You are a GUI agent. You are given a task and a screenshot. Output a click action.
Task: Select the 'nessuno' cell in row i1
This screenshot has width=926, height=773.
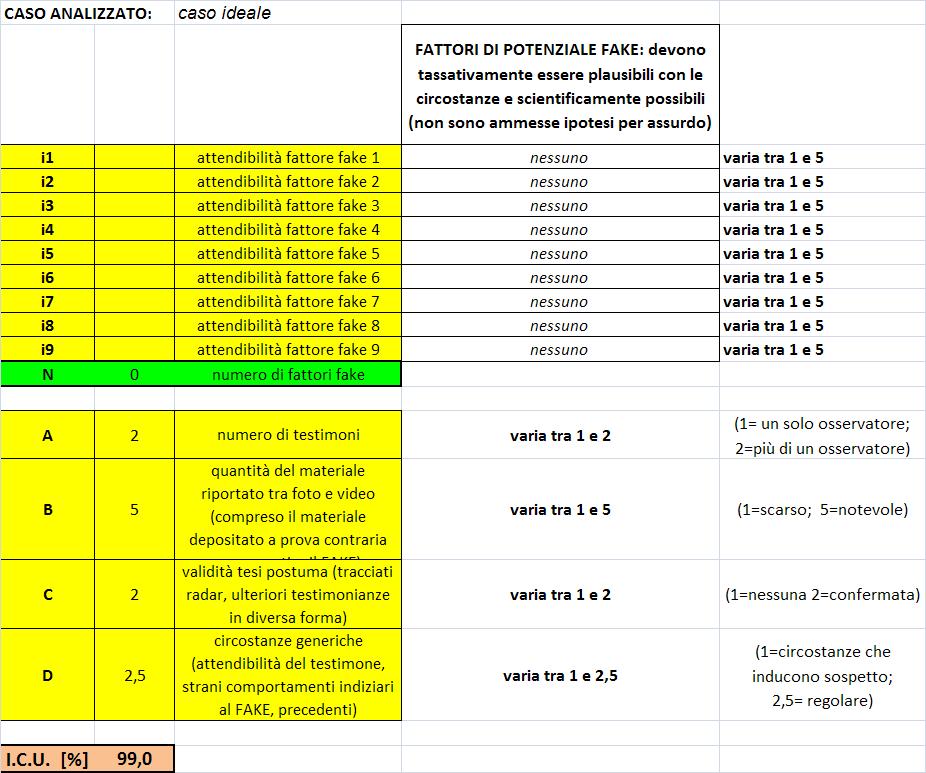(x=560, y=158)
